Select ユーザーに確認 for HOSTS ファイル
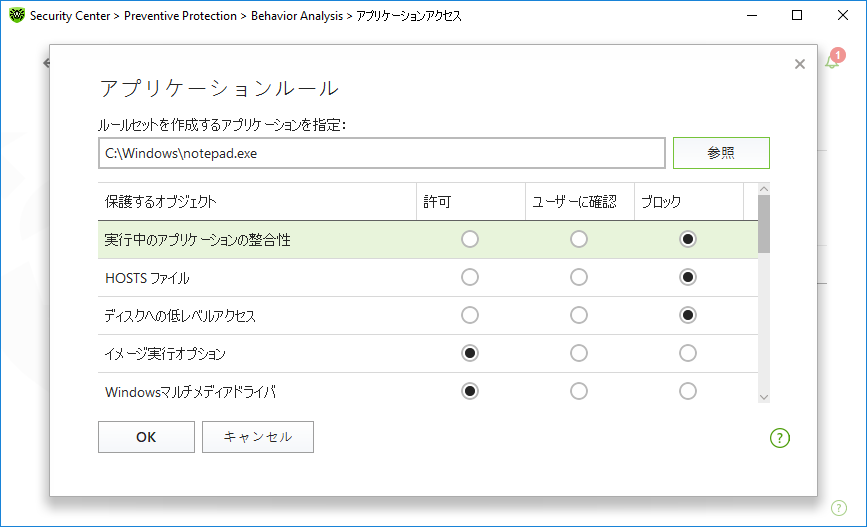This screenshot has width=867, height=527. 579,277
